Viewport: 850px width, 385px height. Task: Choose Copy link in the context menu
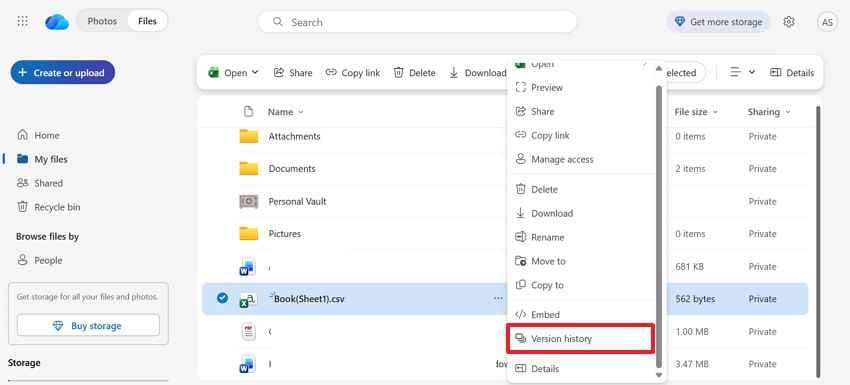[581, 135]
